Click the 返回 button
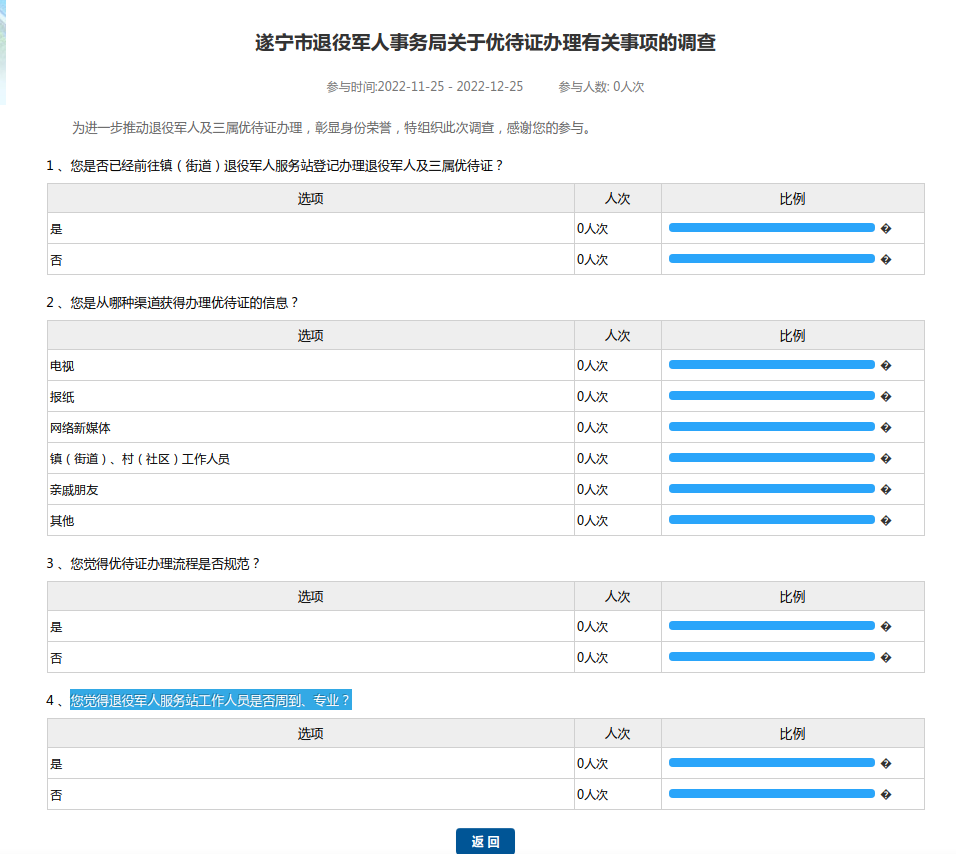 pyautogui.click(x=485, y=841)
